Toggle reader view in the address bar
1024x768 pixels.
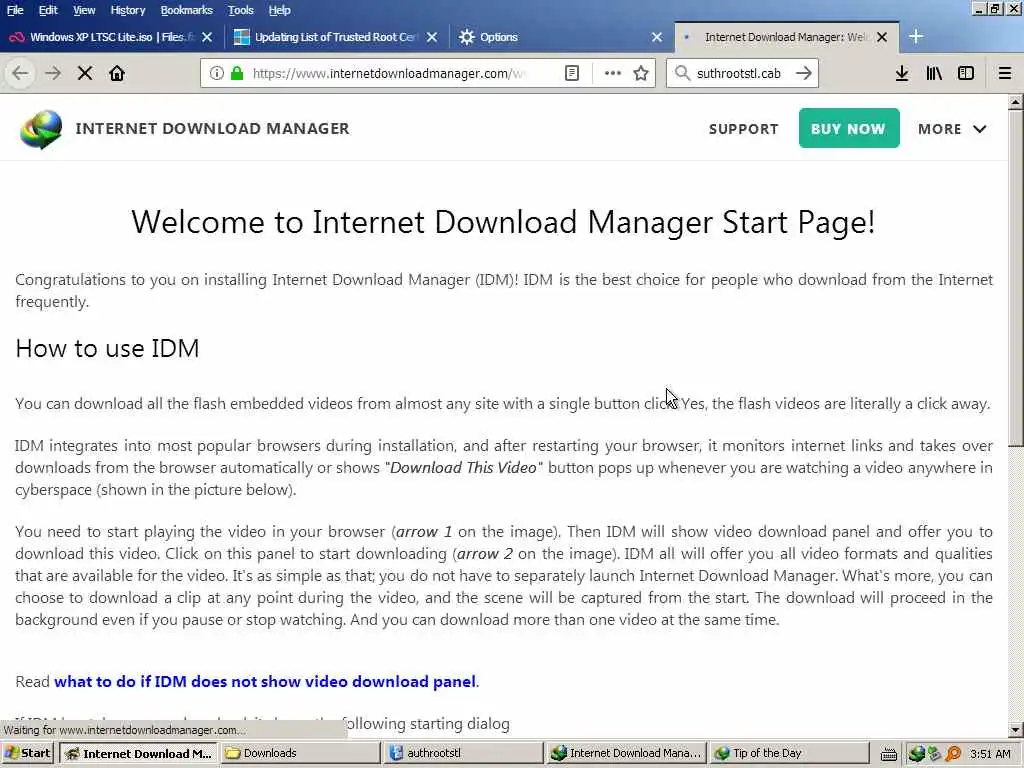tap(572, 73)
